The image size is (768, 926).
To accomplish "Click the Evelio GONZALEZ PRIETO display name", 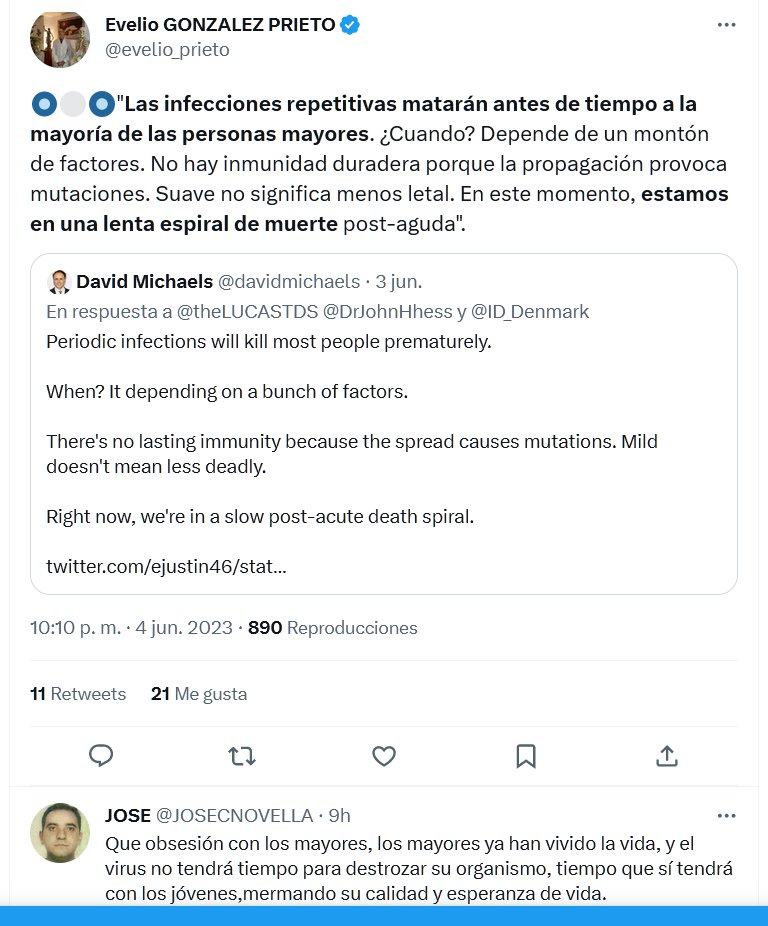I will coord(220,25).
